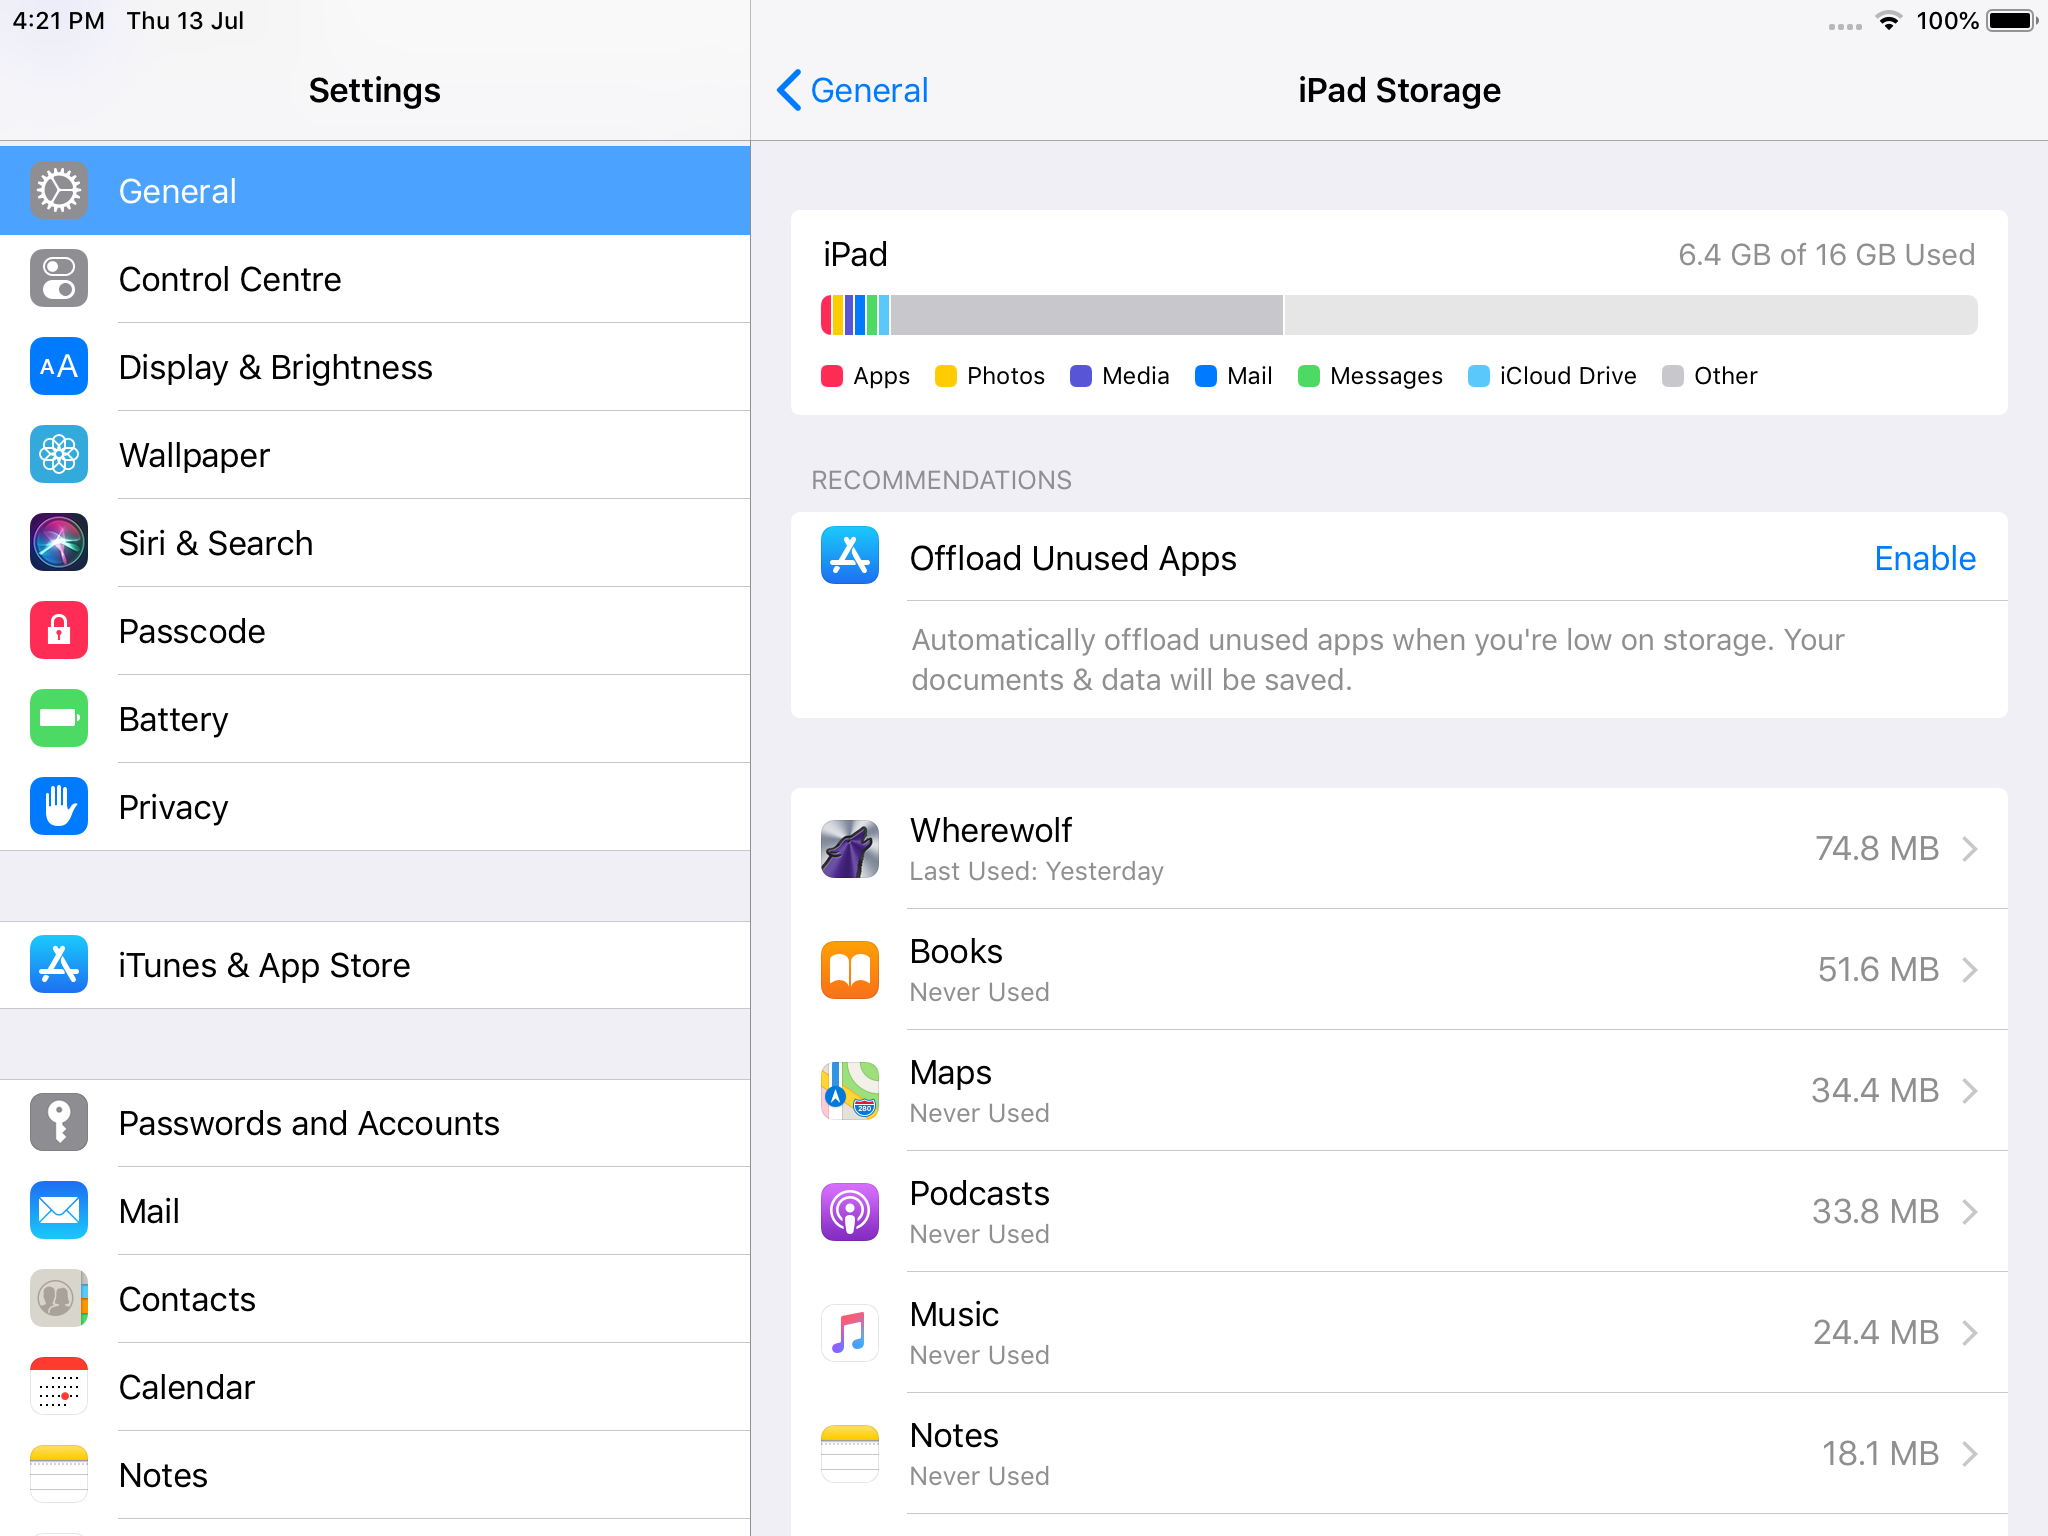Open iTunes & App Store settings
Screen dimensions: 2048x1536
375,965
